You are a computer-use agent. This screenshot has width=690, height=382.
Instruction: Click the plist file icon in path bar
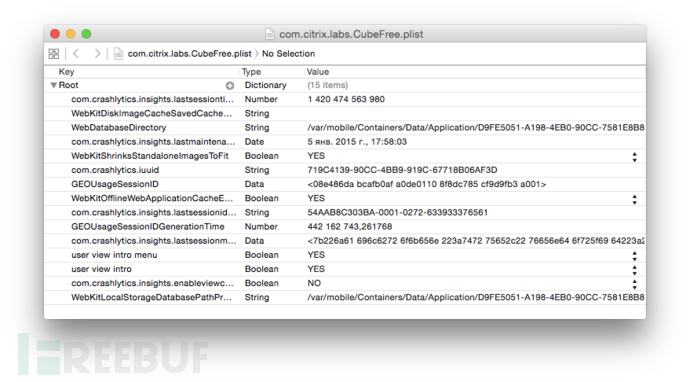tap(118, 54)
